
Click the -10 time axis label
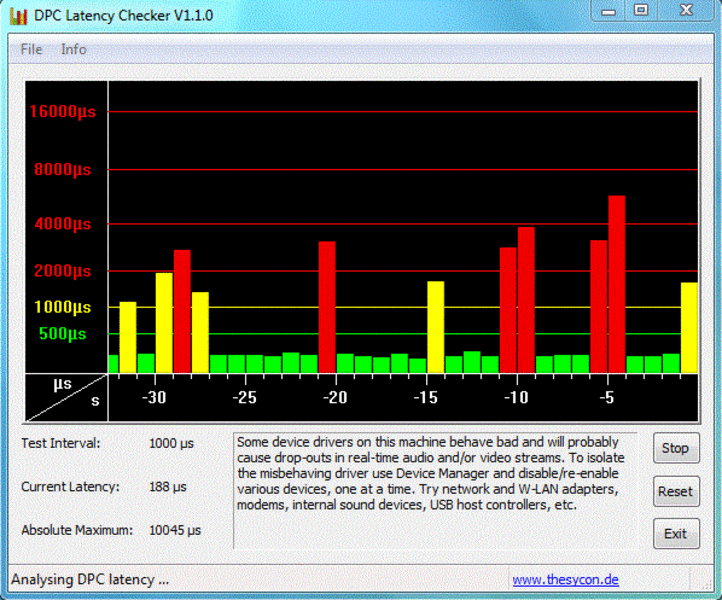click(516, 397)
